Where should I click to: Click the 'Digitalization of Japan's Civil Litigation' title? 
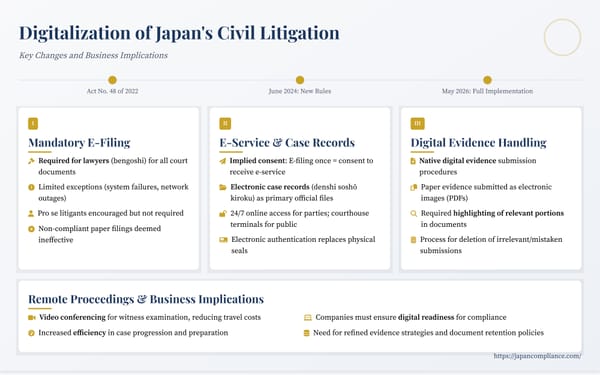(179, 33)
